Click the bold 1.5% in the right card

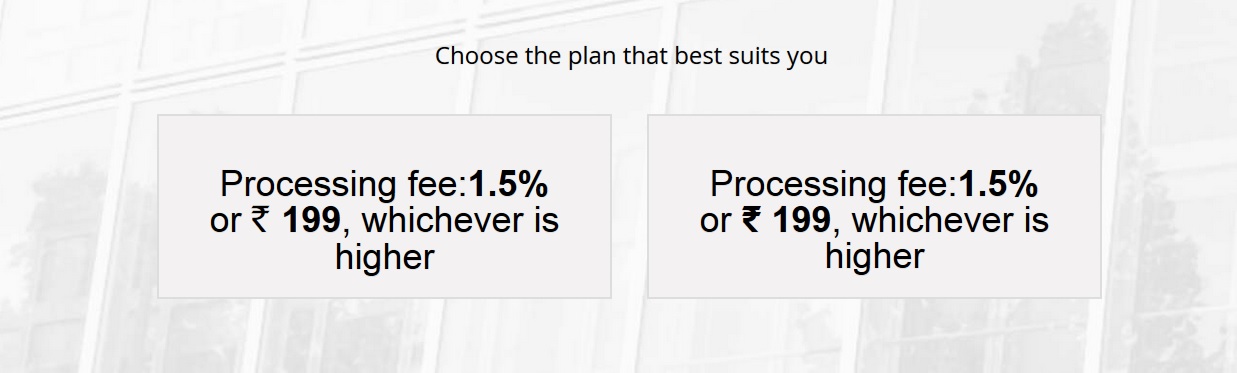[x=998, y=184]
